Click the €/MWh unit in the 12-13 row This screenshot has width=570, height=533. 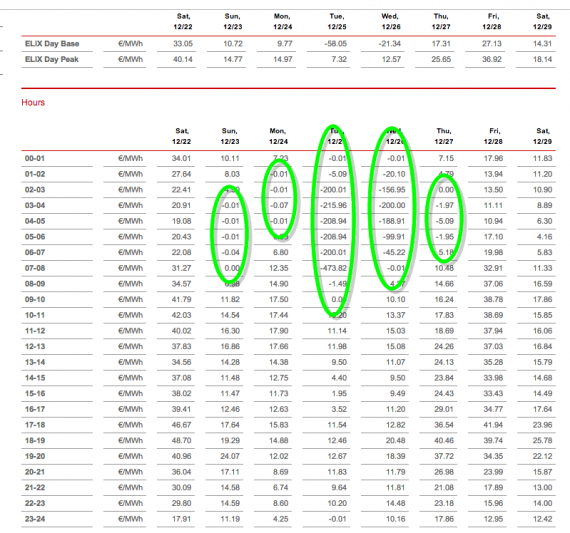click(131, 346)
